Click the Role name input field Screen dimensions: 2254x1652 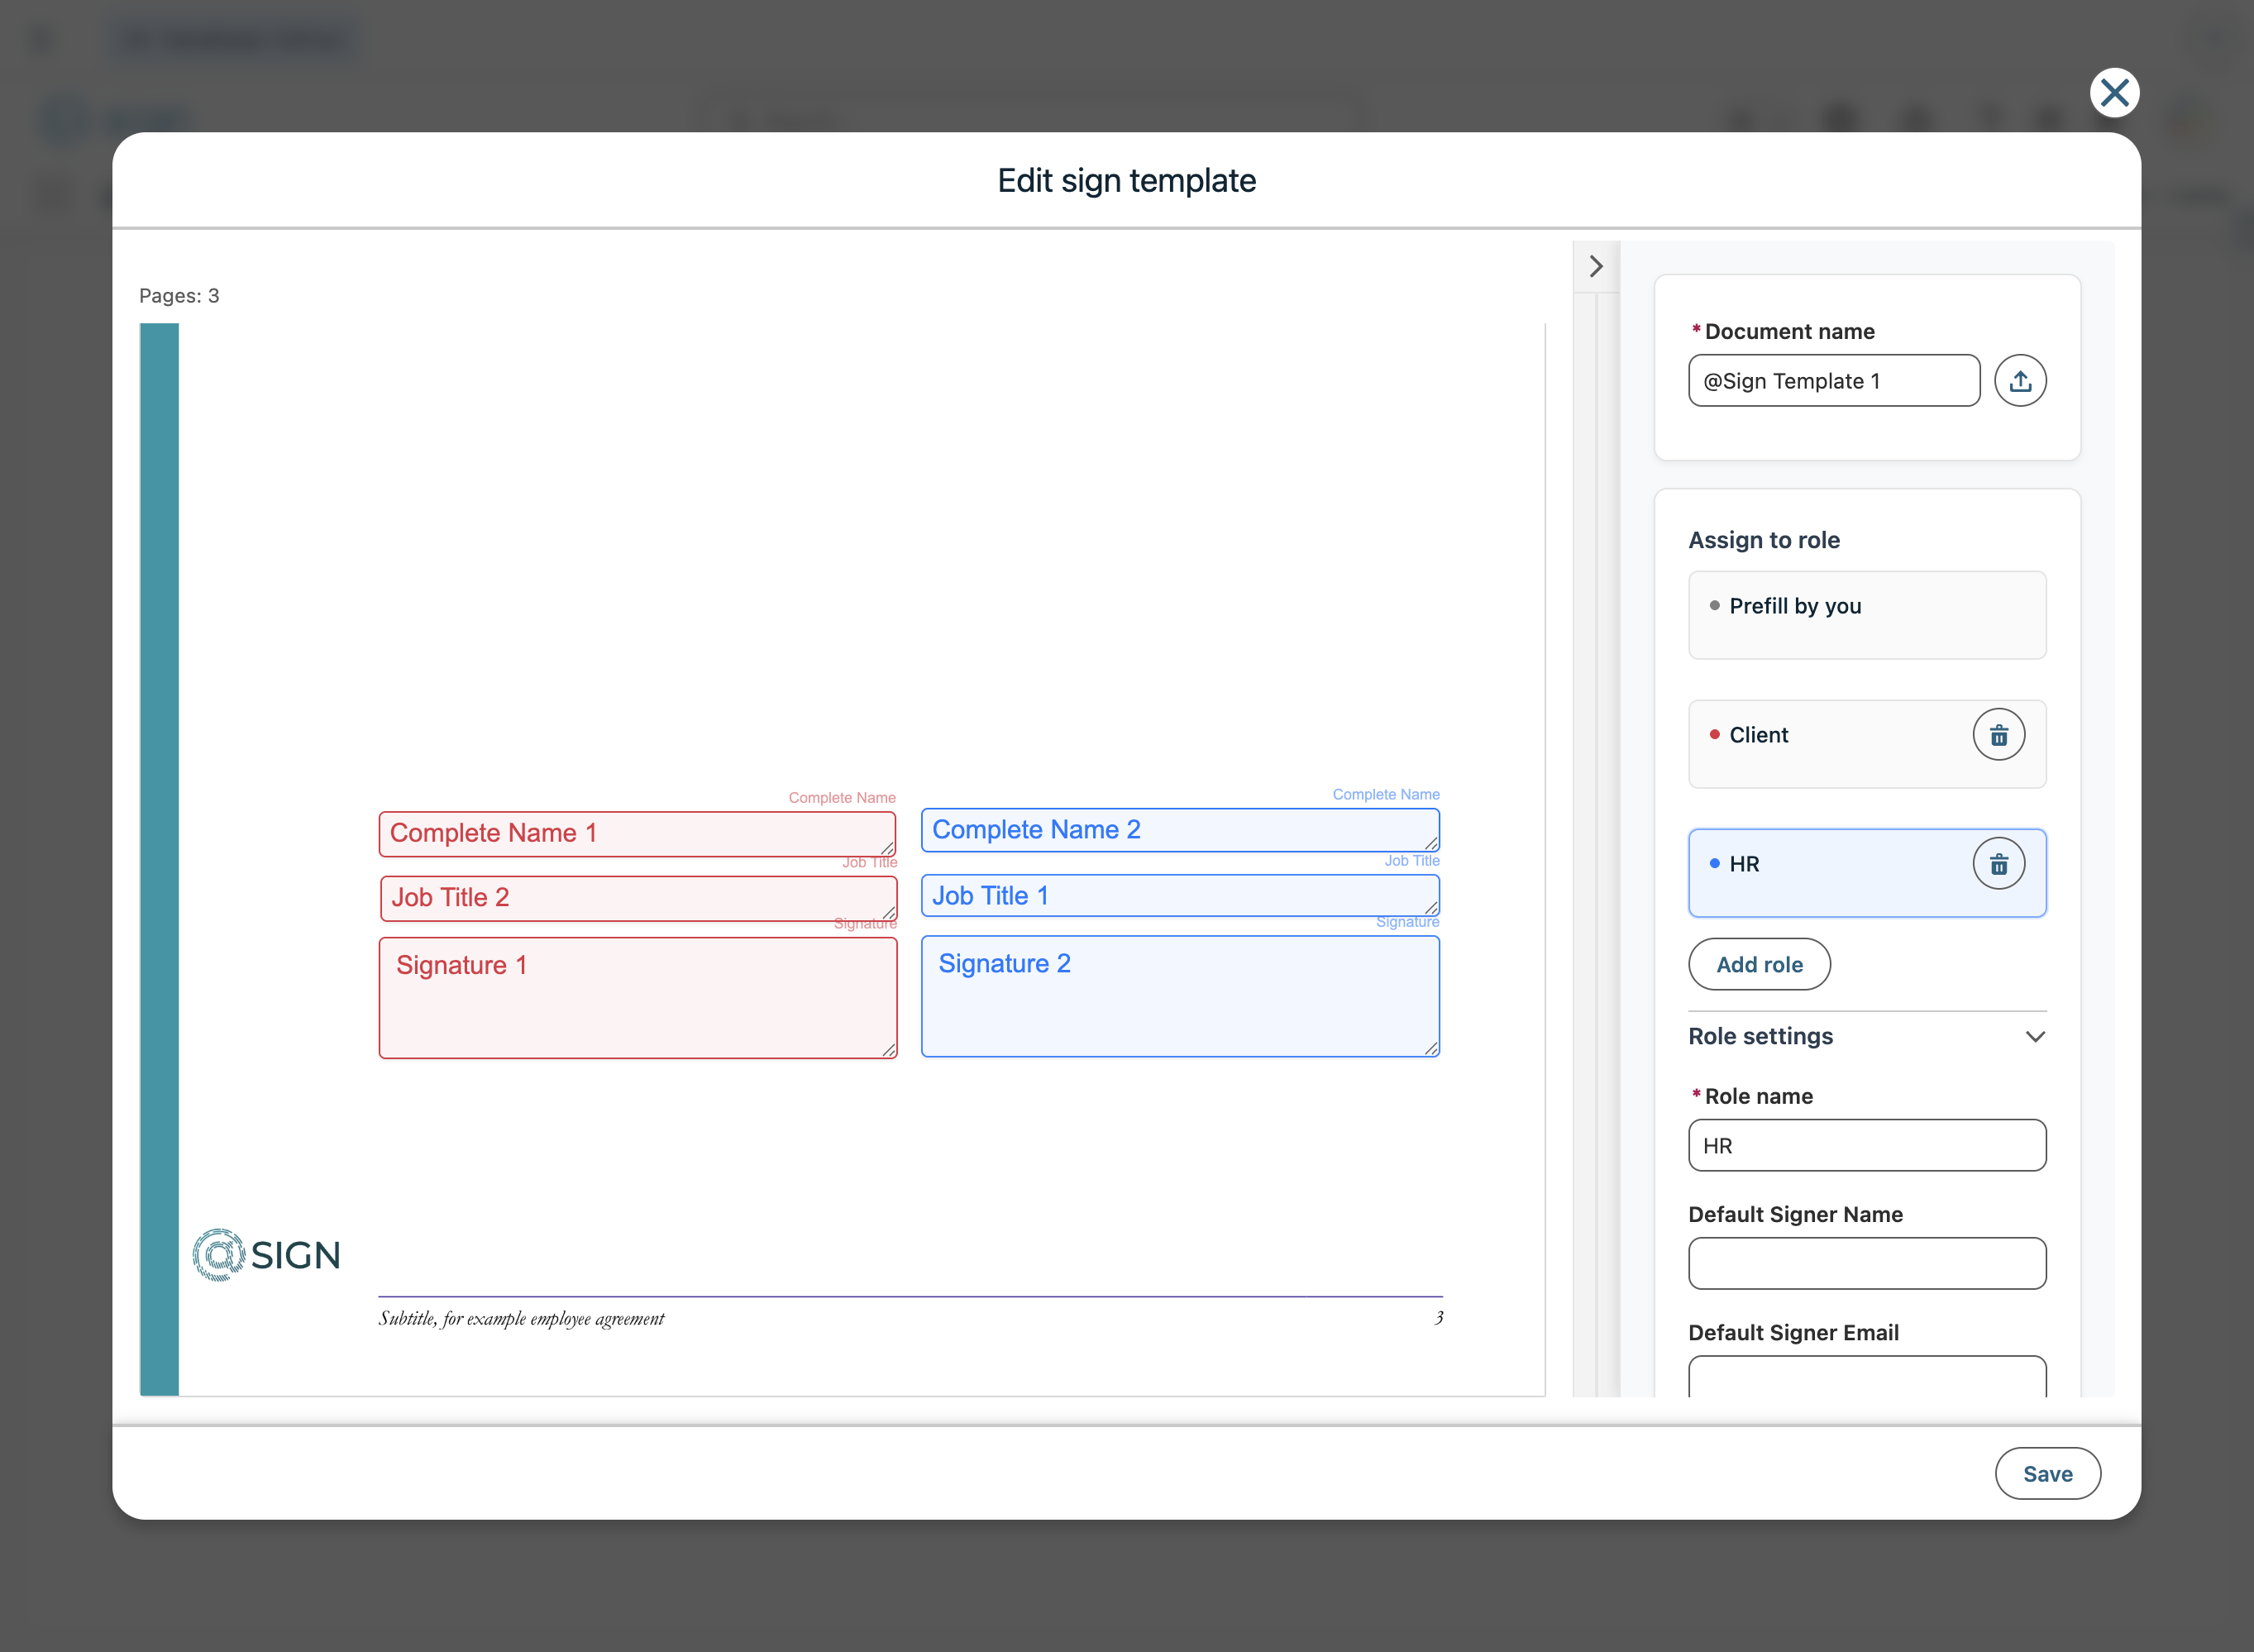1866,1145
